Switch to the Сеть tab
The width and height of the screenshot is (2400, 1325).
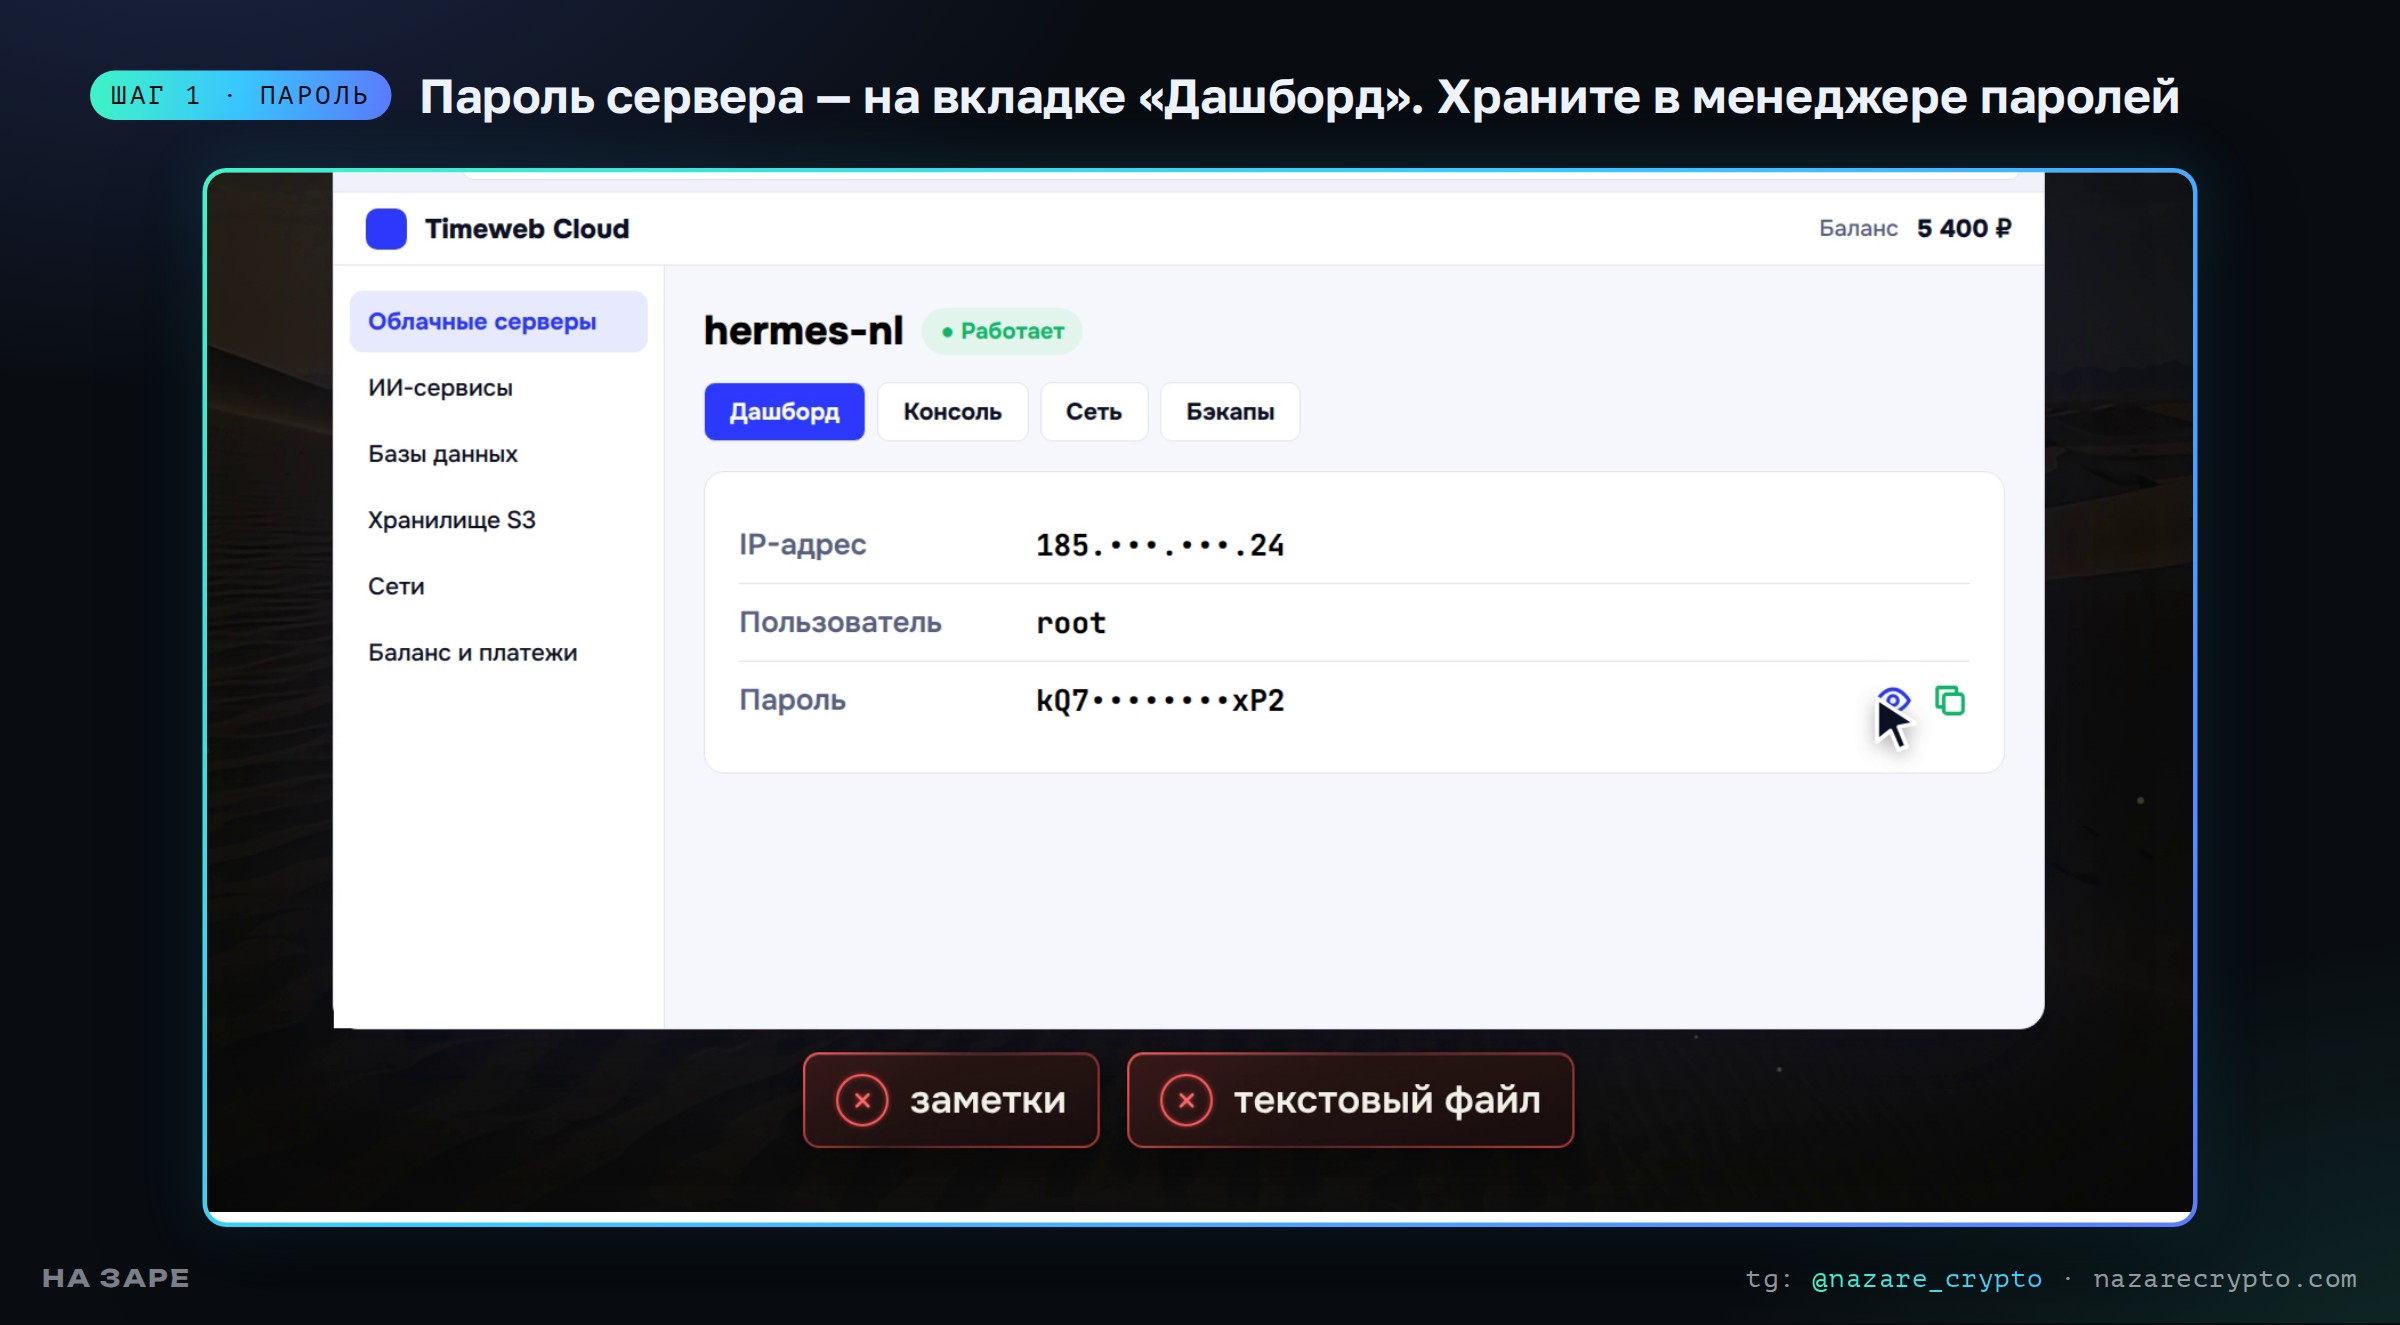point(1093,411)
